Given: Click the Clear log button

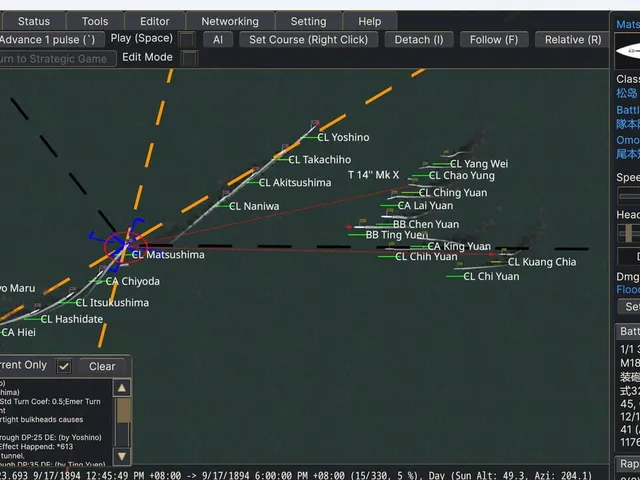Looking at the screenshot, I should [x=102, y=366].
